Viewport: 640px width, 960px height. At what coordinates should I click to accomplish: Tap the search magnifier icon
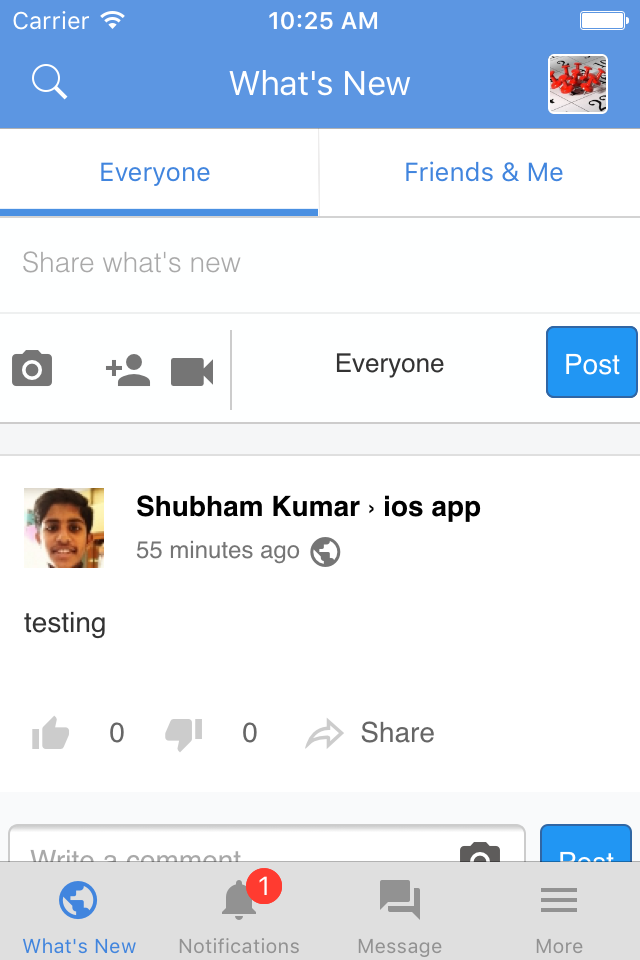click(49, 82)
